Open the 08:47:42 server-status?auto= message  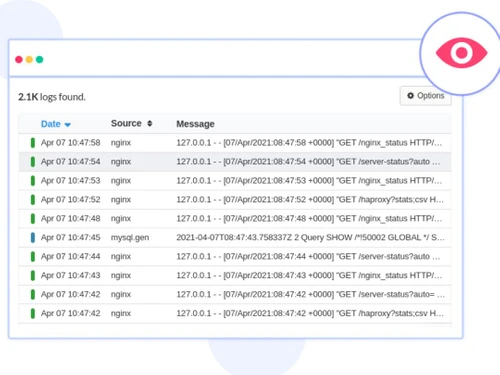click(311, 295)
